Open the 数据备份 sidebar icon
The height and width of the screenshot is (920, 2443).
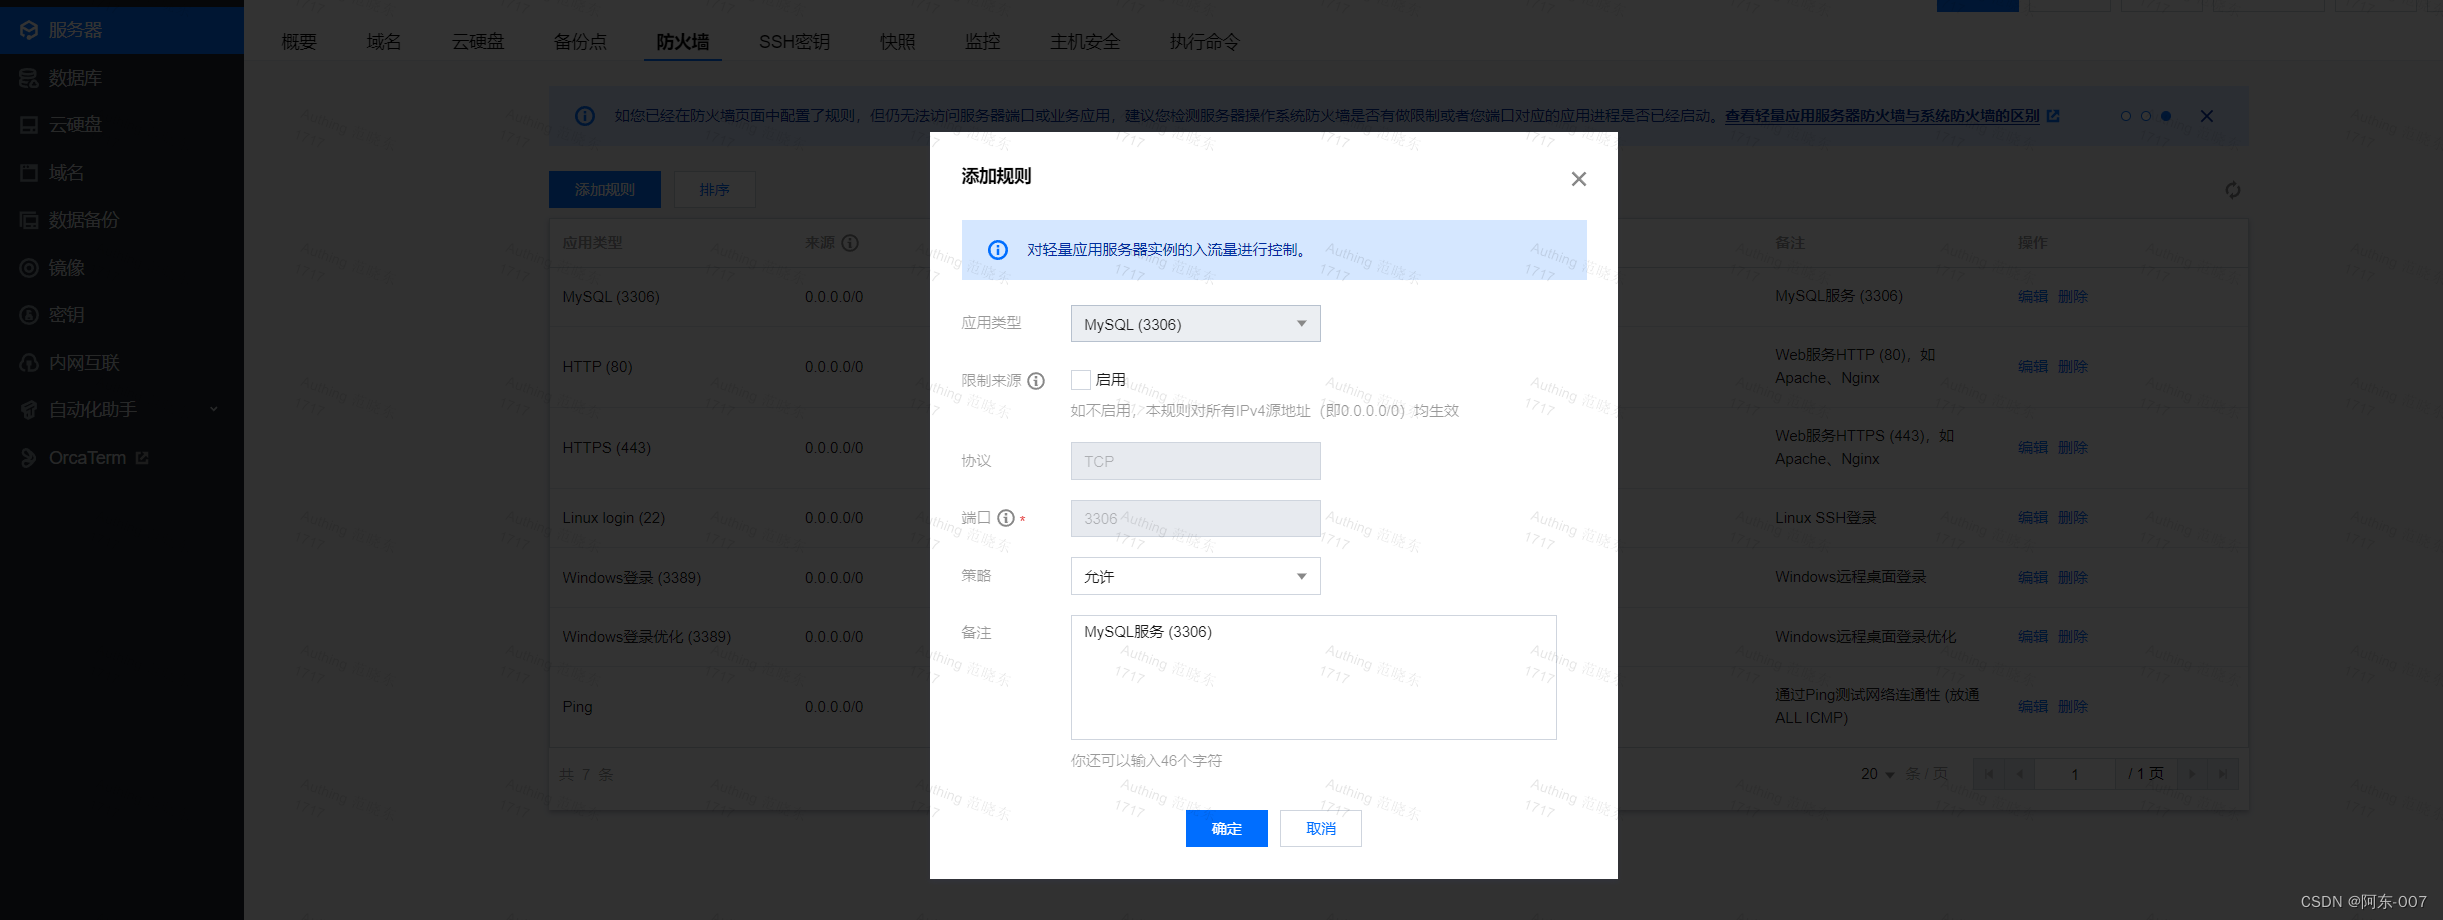point(29,220)
